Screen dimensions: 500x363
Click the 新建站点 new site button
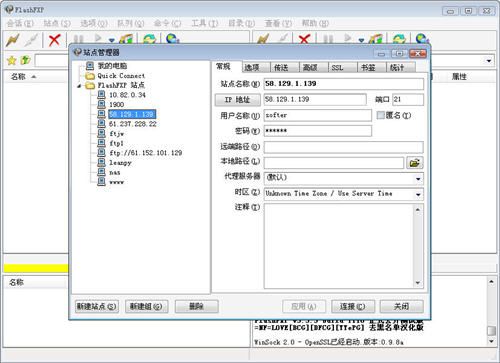coord(97,306)
